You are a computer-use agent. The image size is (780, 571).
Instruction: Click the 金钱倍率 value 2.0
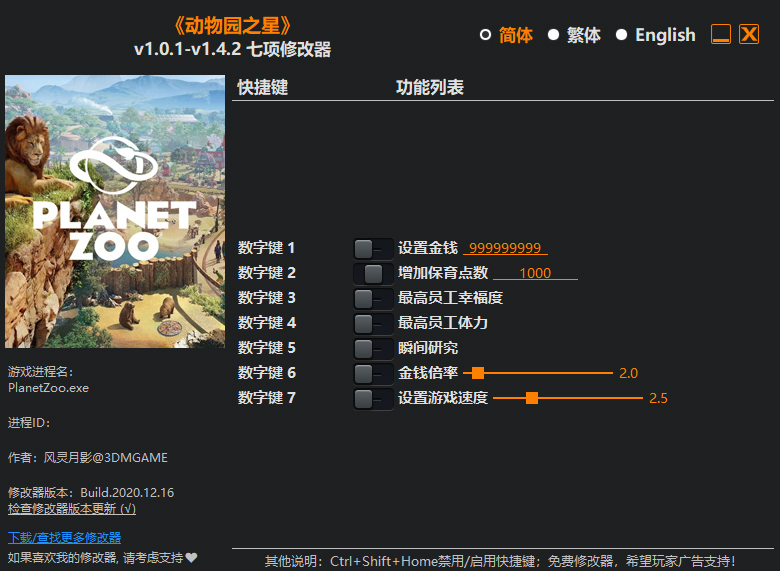(628, 373)
